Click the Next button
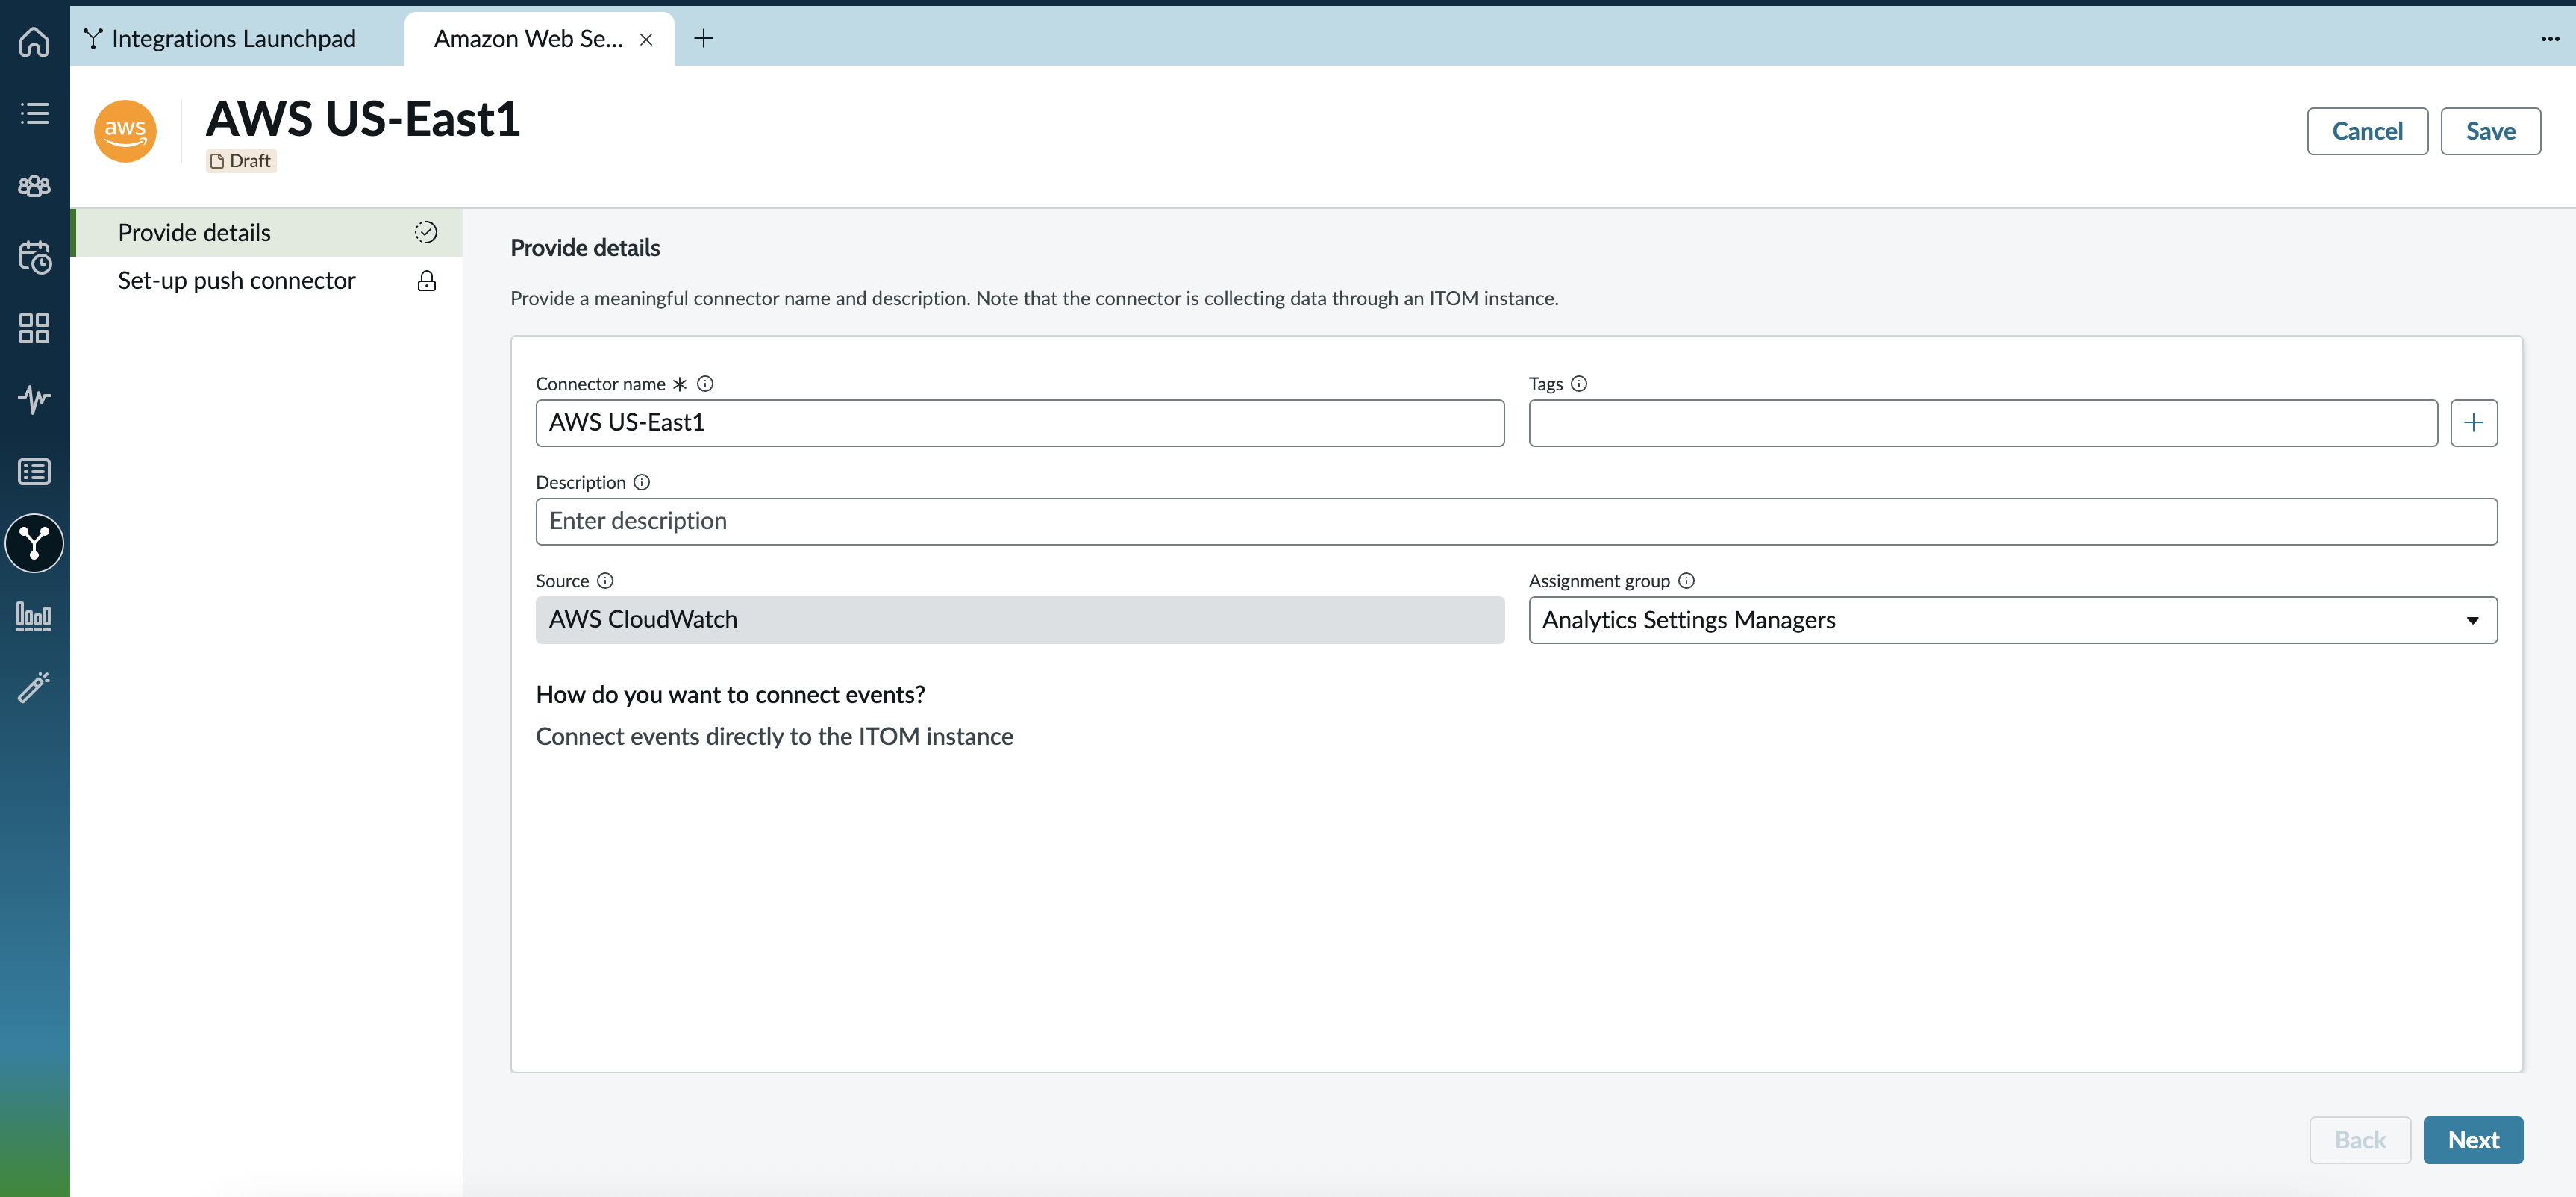Image resolution: width=2576 pixels, height=1197 pixels. tap(2472, 1140)
